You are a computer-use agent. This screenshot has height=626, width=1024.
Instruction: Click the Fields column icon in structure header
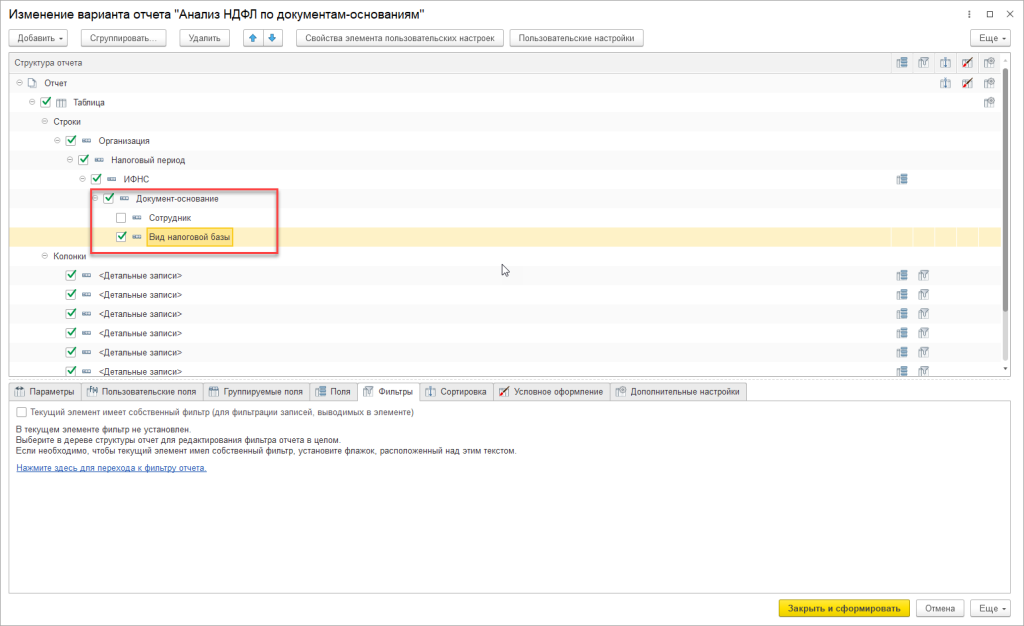coord(902,63)
